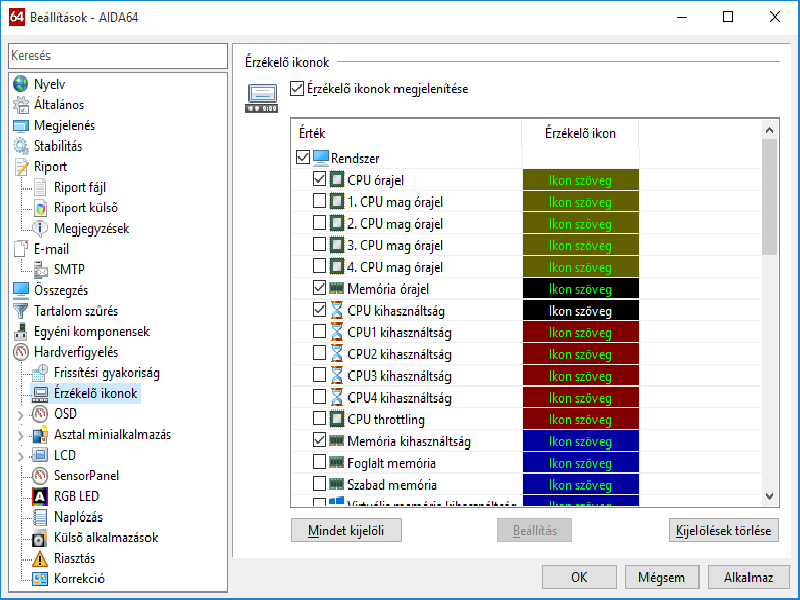Expand the OSD tree node
Screen dimensions: 800x600
[x=20, y=415]
